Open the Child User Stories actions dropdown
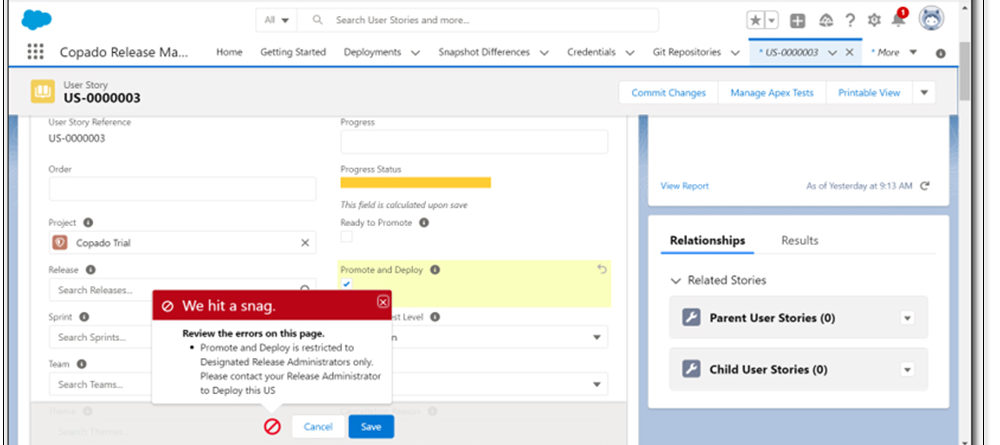The image size is (1000, 445). 908,370
